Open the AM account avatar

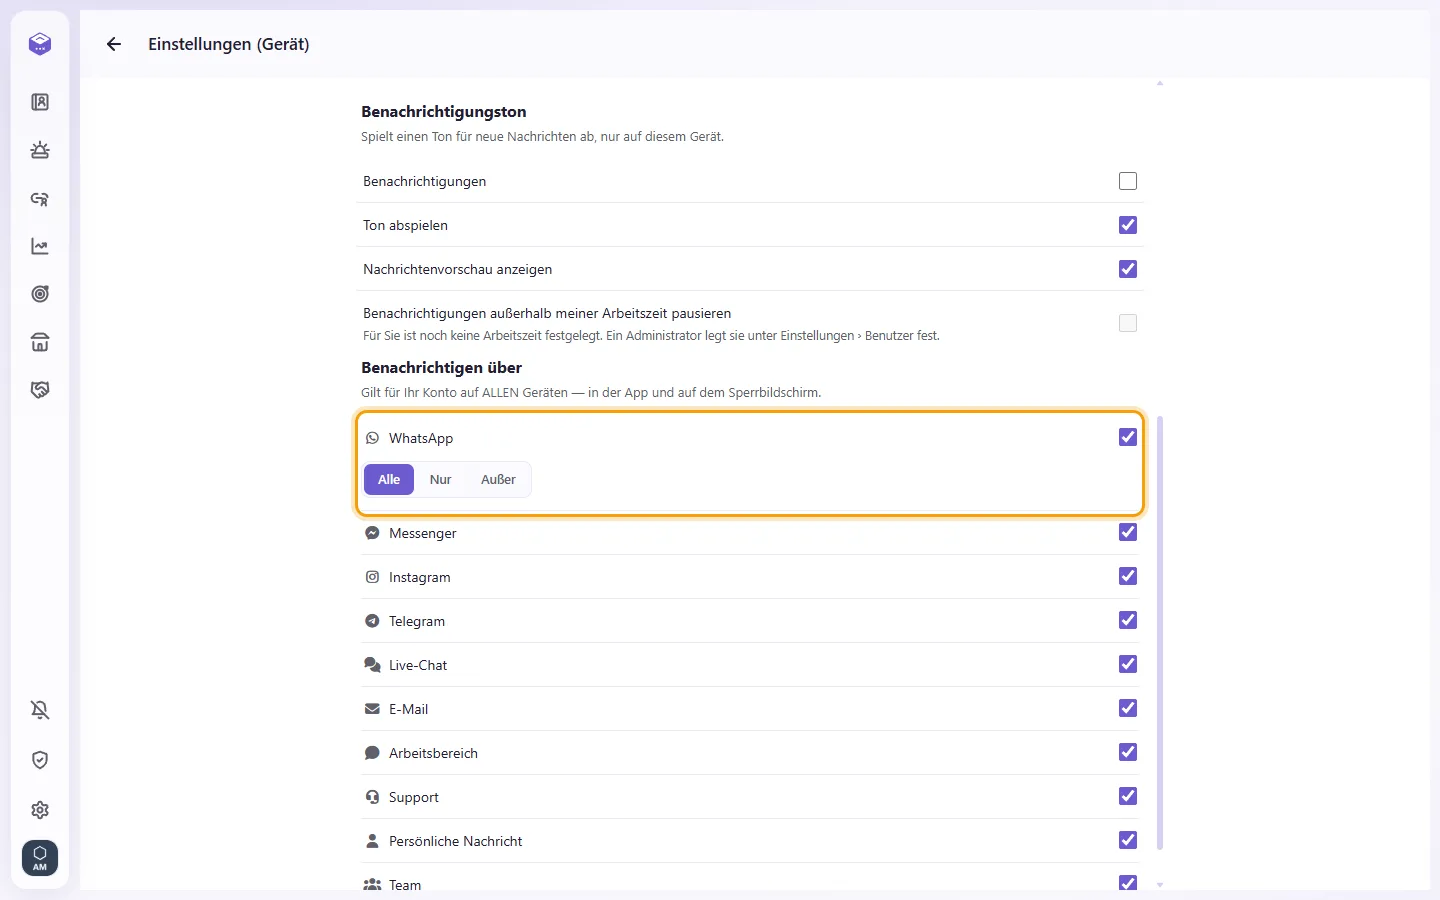point(40,858)
